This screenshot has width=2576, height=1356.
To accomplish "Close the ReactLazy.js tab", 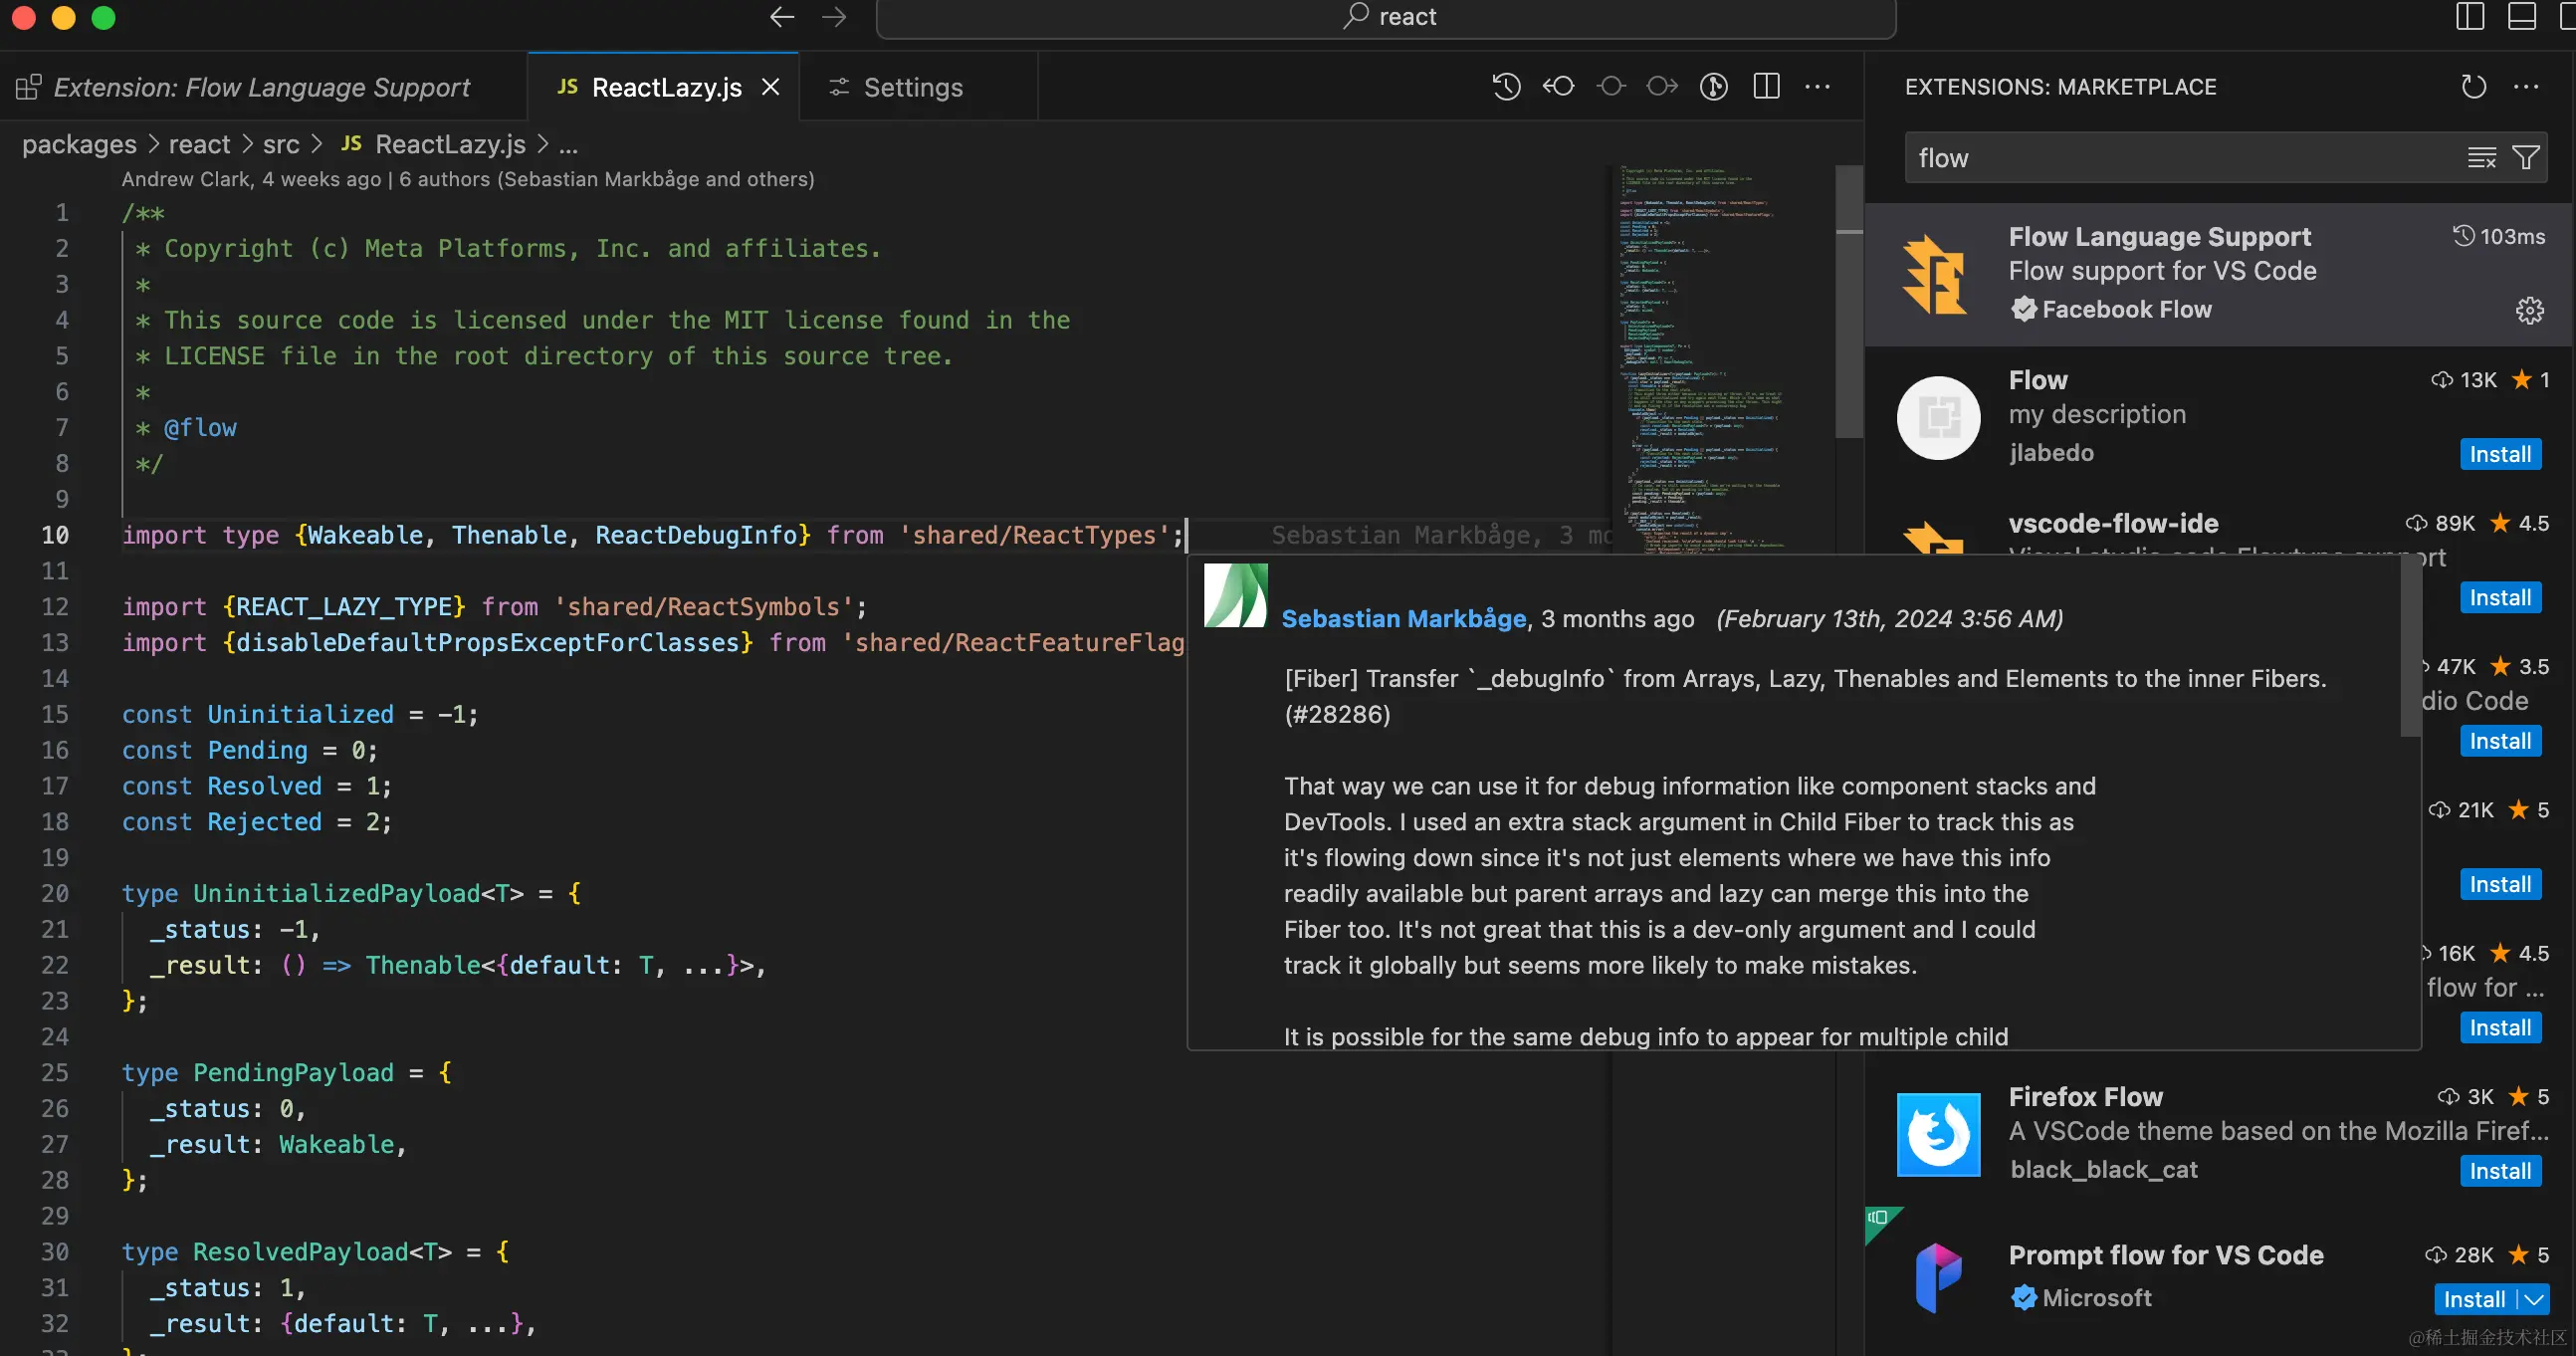I will click(770, 88).
